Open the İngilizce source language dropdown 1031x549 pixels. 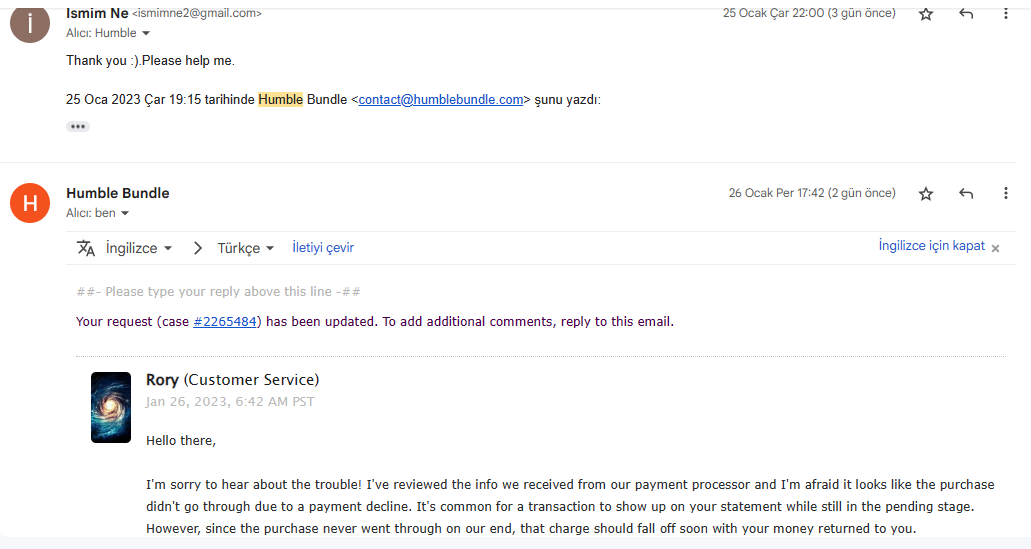pyautogui.click(x=139, y=248)
